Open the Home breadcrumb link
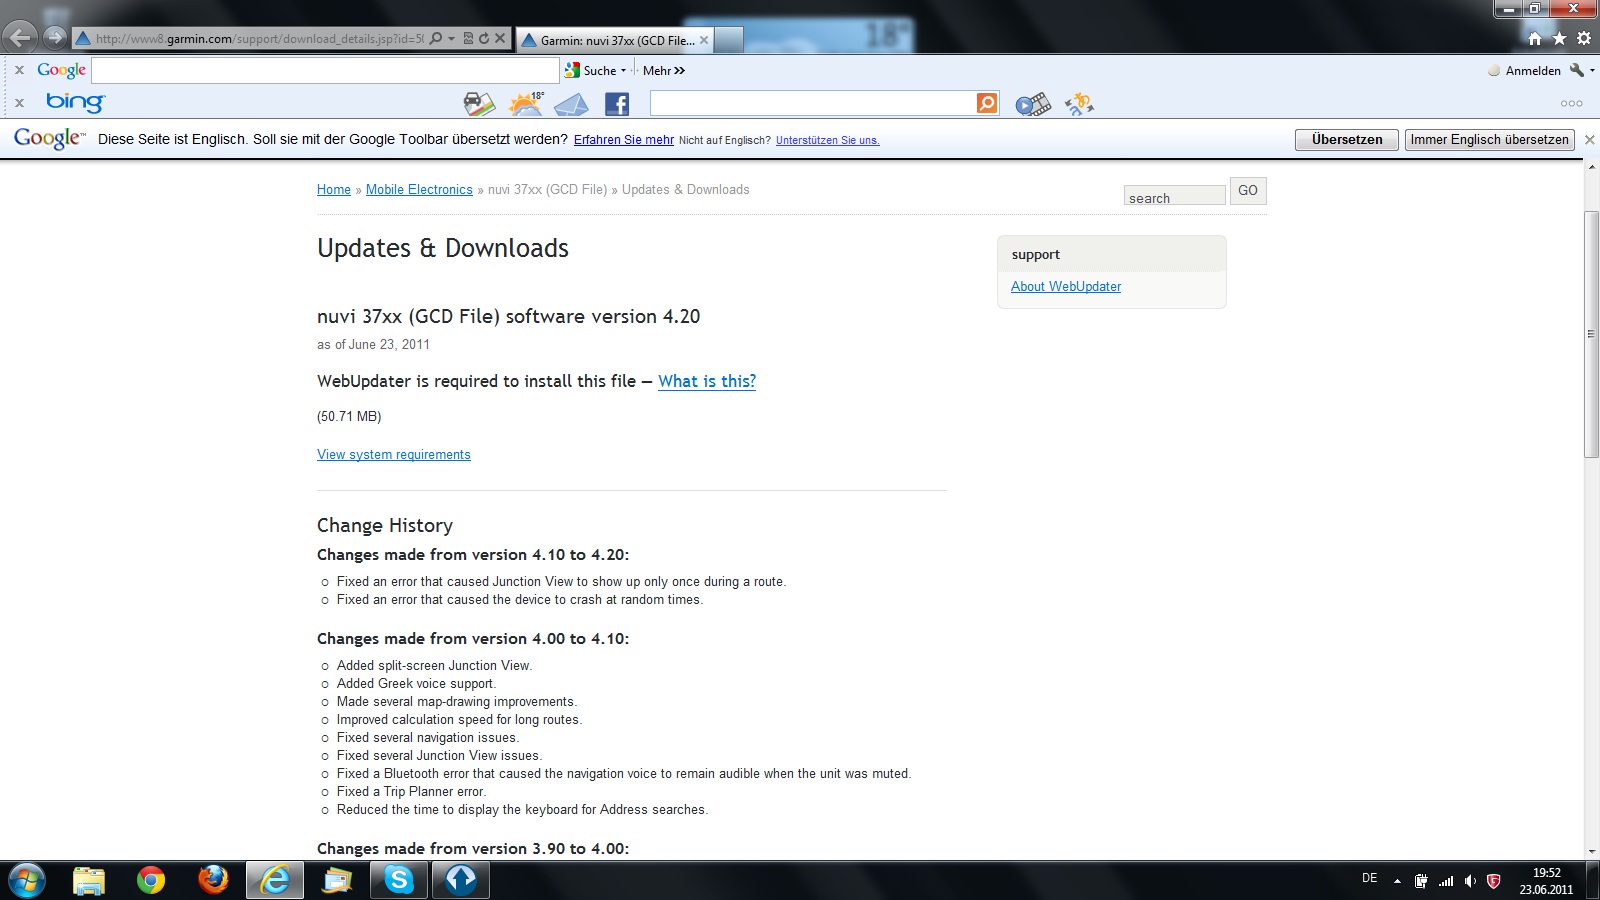 pos(334,190)
